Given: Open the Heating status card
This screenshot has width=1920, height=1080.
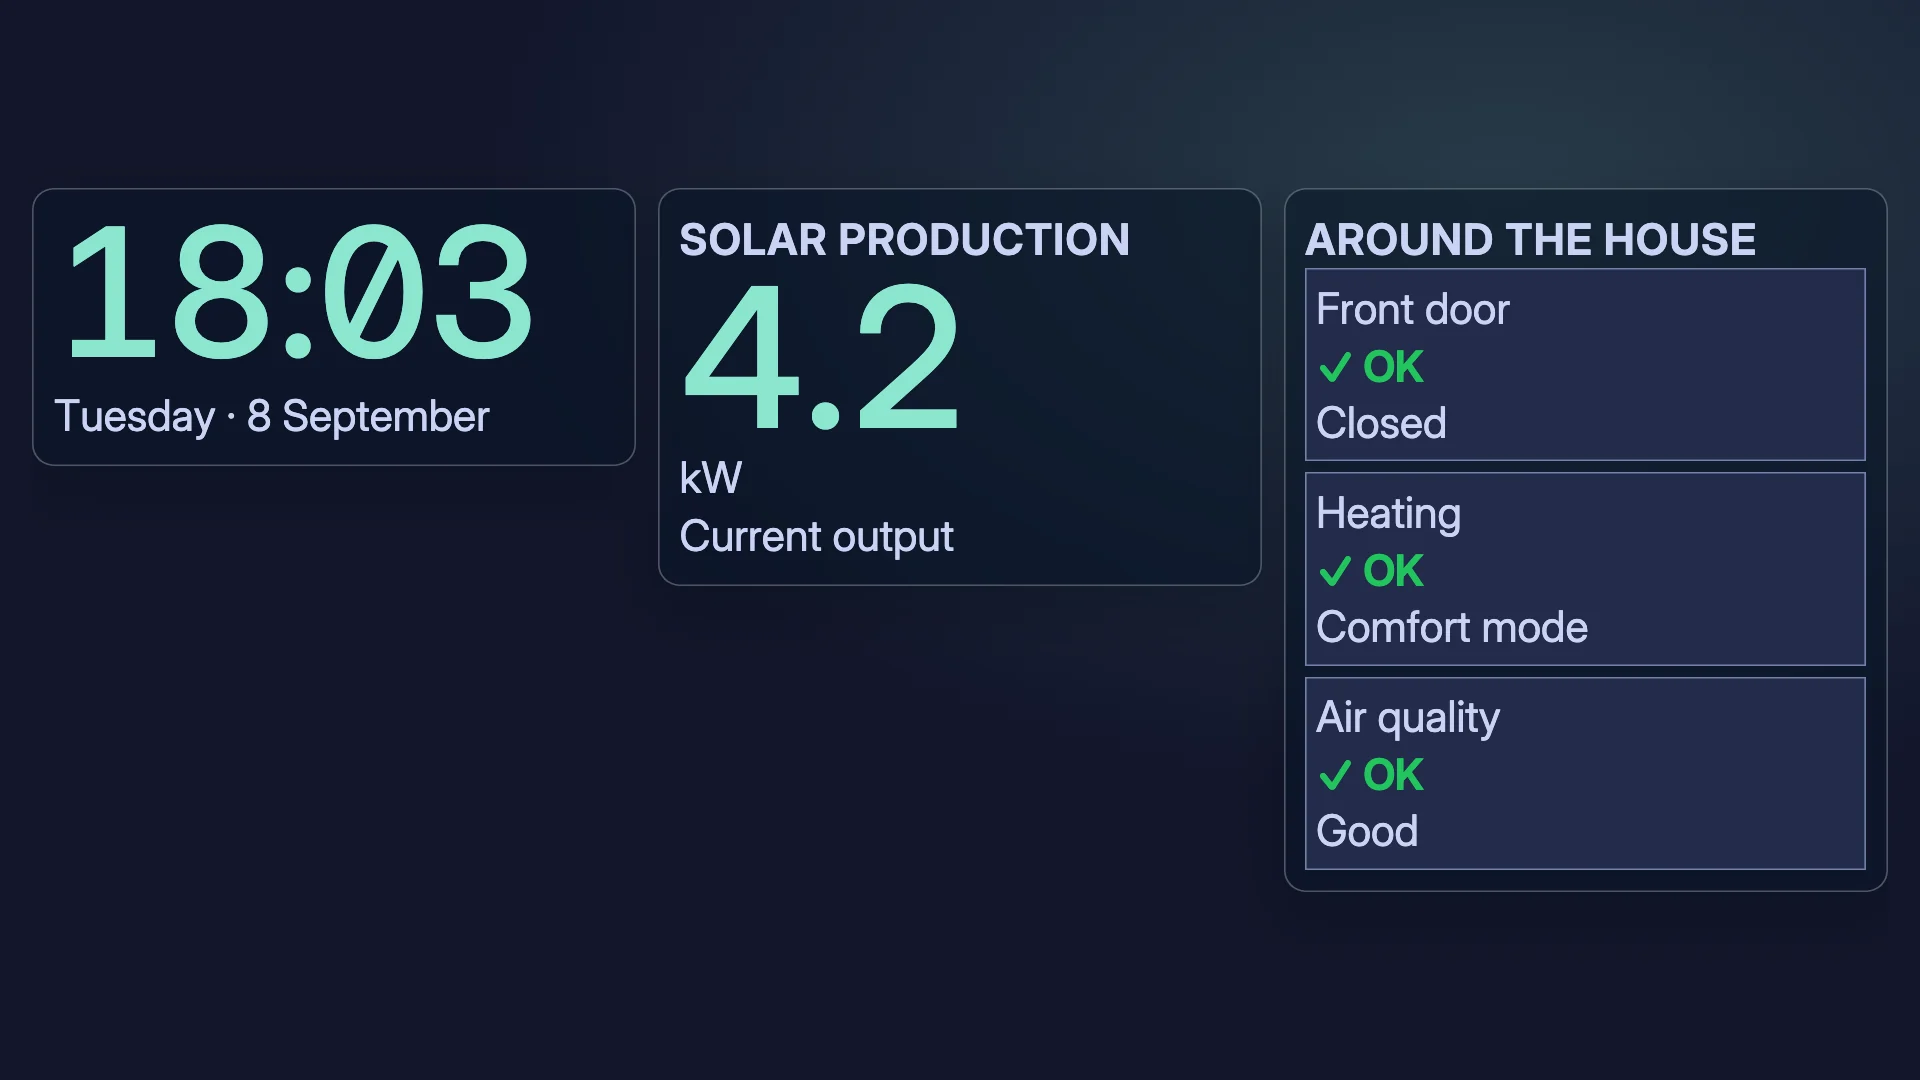Looking at the screenshot, I should 1585,569.
